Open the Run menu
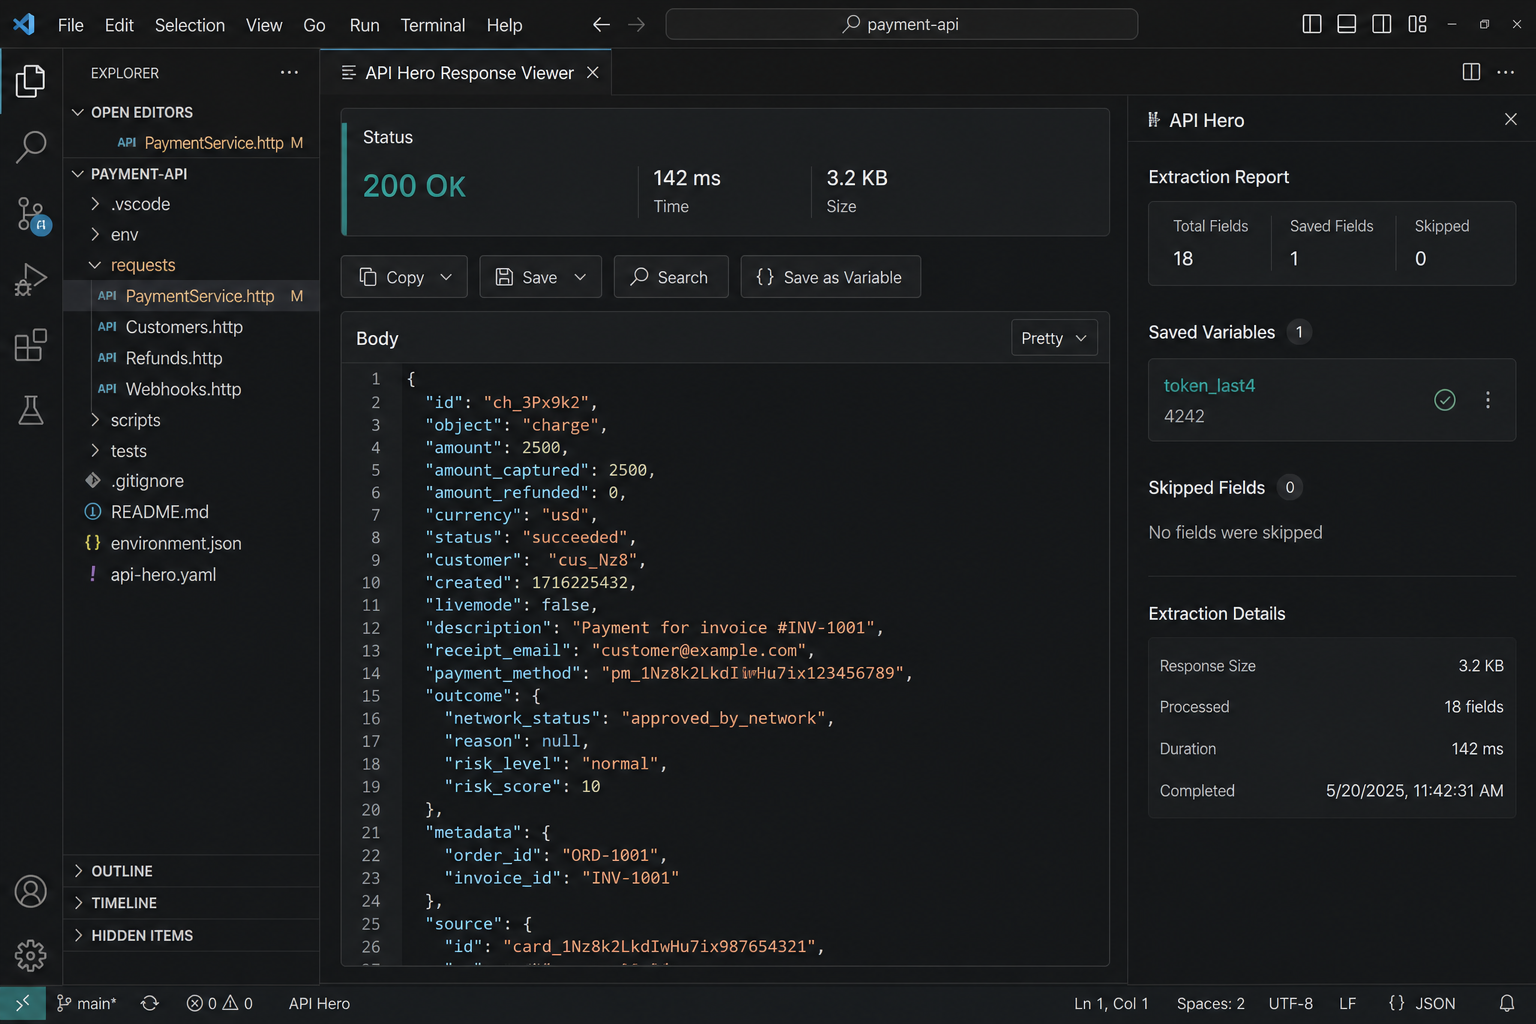The height and width of the screenshot is (1024, 1536). (x=364, y=25)
